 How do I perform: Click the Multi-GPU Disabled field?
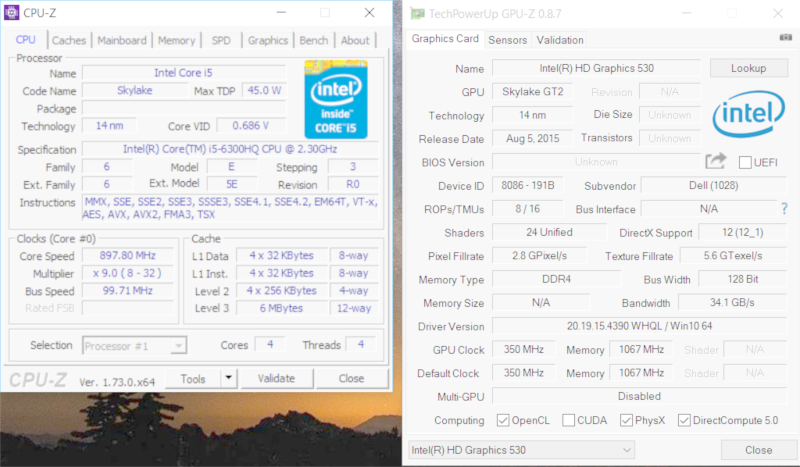click(640, 396)
